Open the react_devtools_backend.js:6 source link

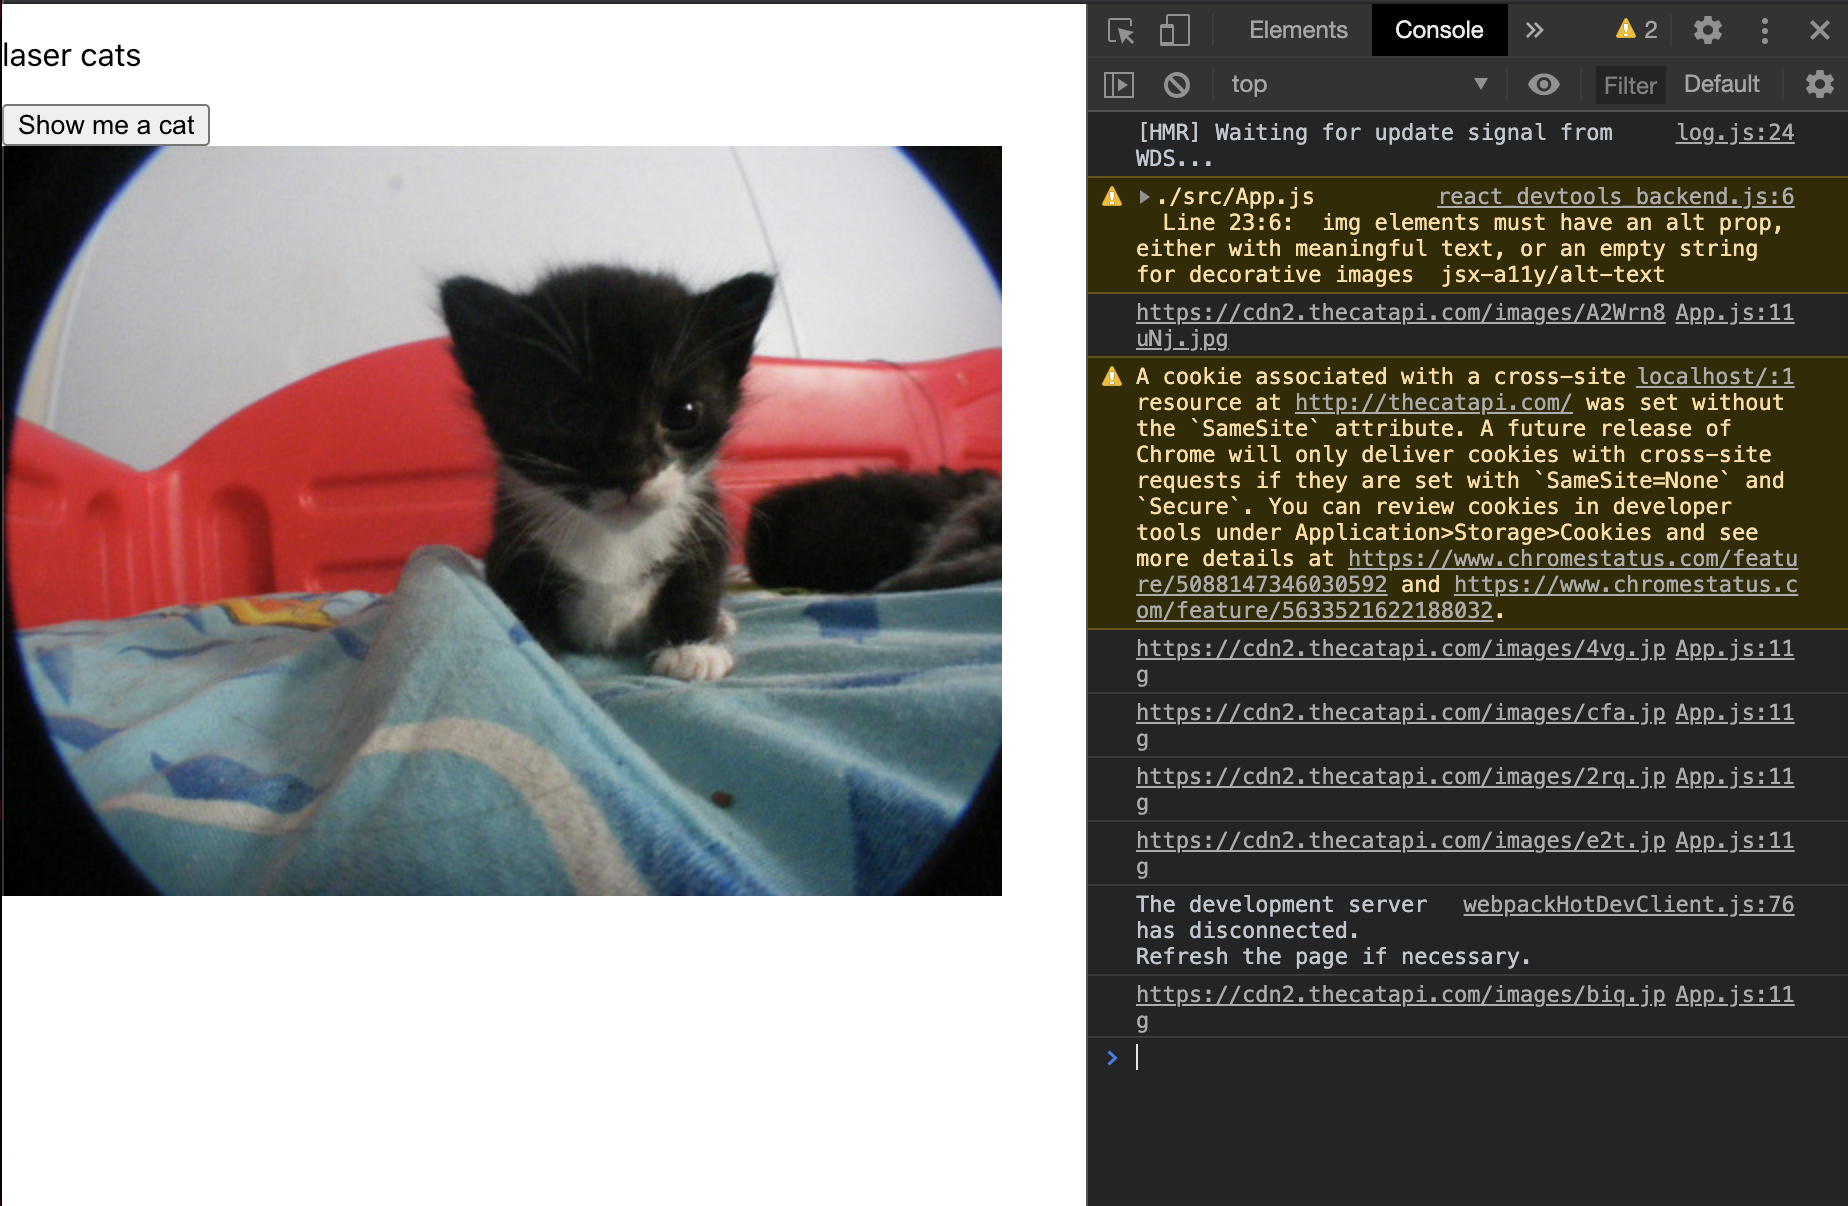tap(1614, 196)
